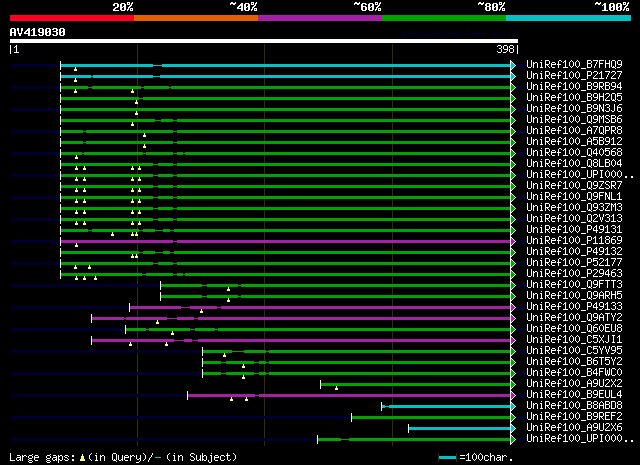Click the ~100% legend label

tap(612, 7)
